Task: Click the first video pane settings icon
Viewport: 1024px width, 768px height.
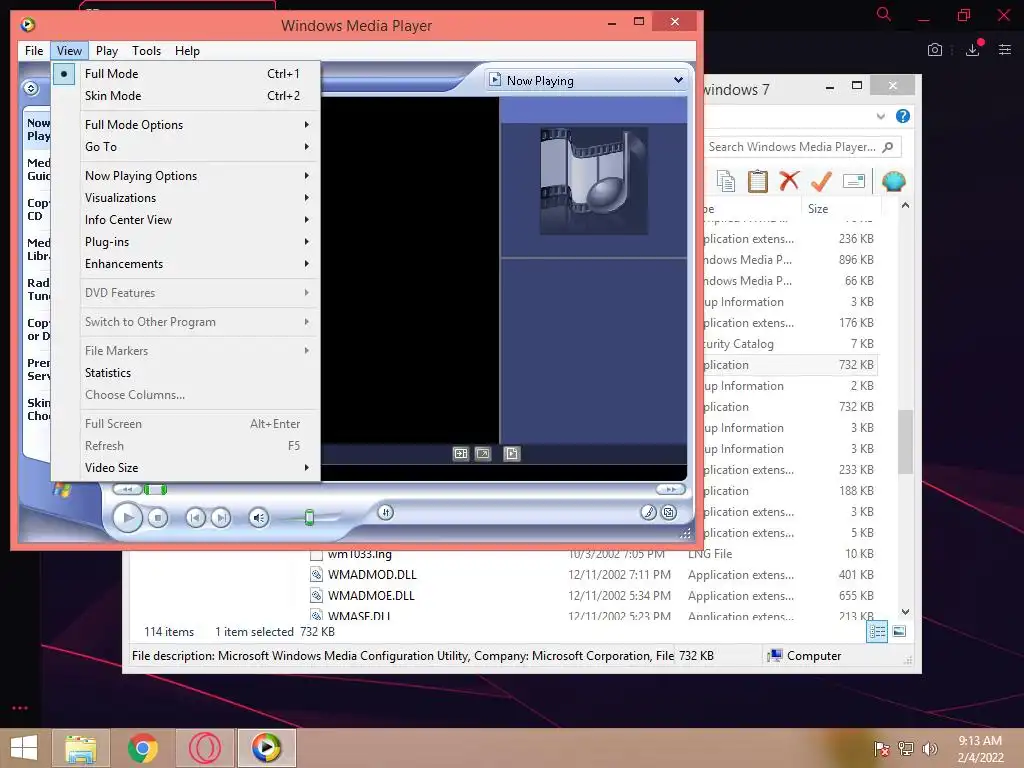Action: click(x=461, y=453)
